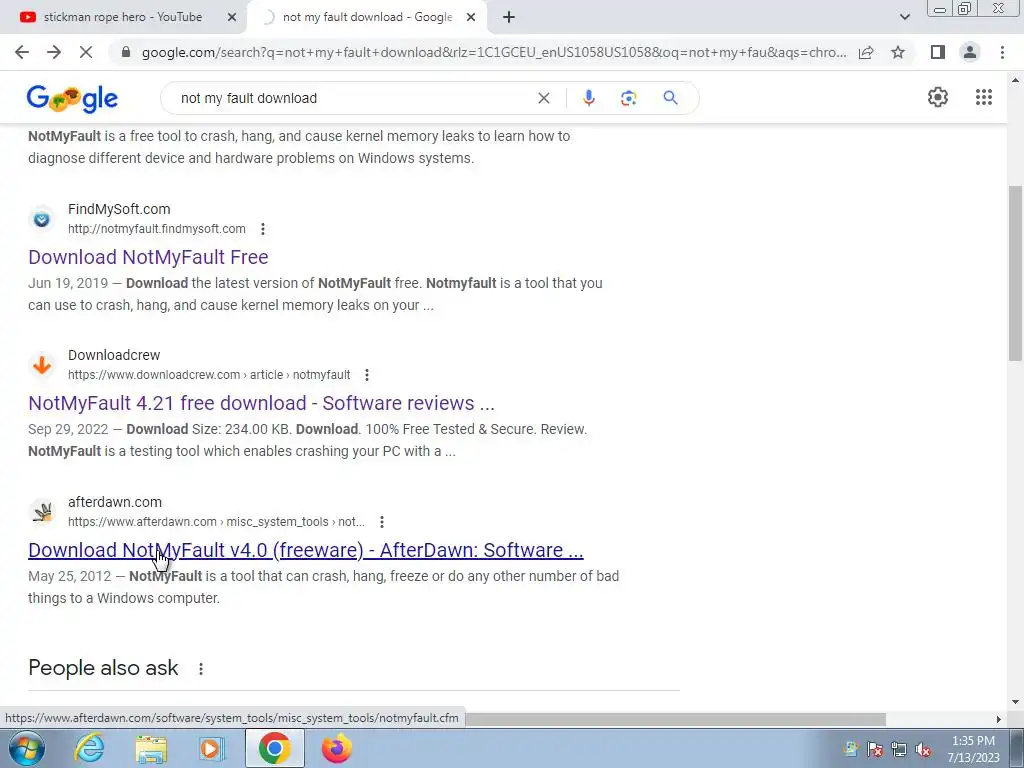Open options for the Downloadcrew result

tap(367, 375)
